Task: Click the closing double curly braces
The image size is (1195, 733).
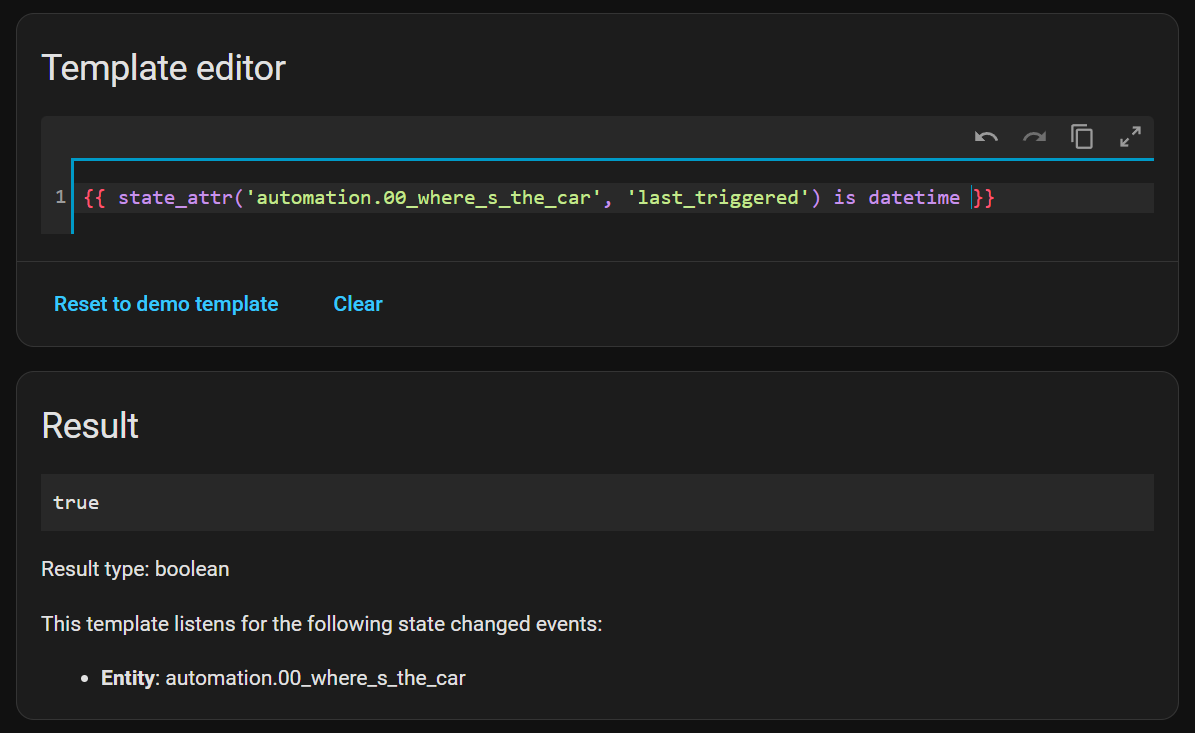Action: (984, 198)
